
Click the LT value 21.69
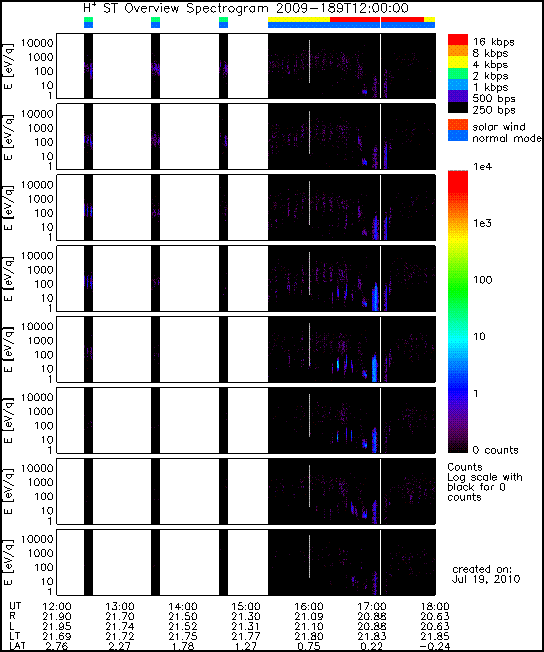(57, 636)
